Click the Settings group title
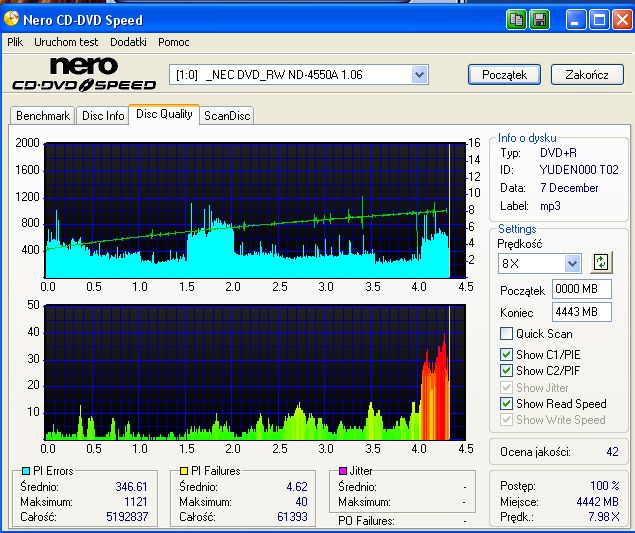Screen dimensions: 635x533 [517, 229]
